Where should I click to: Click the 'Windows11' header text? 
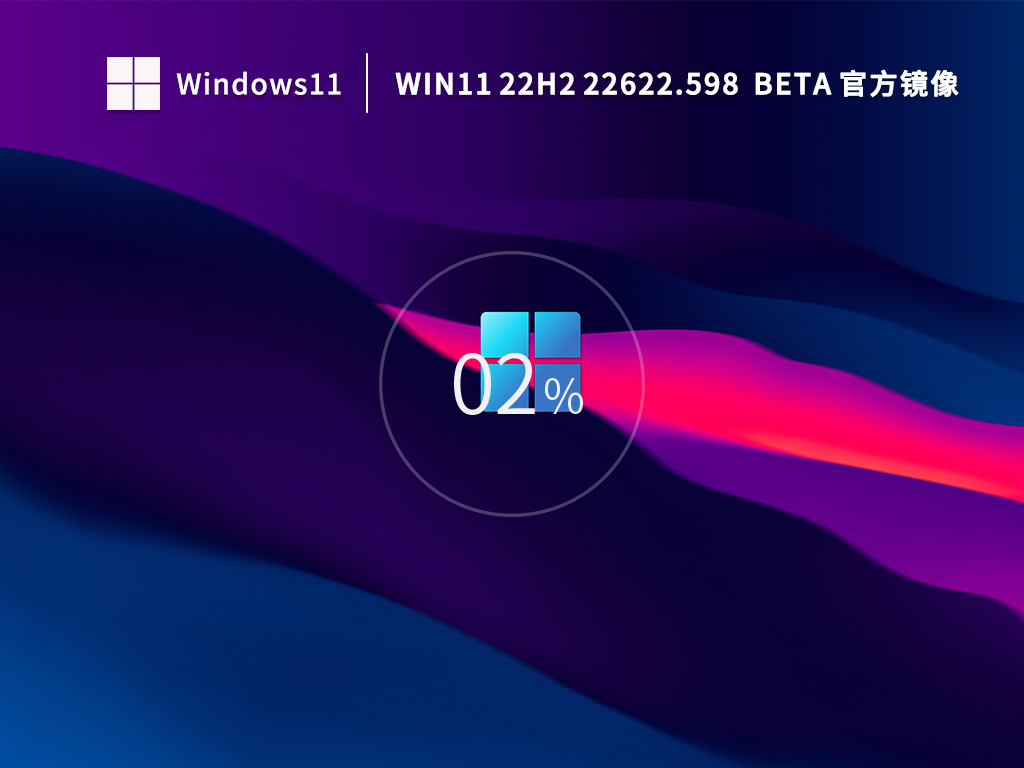pos(259,84)
